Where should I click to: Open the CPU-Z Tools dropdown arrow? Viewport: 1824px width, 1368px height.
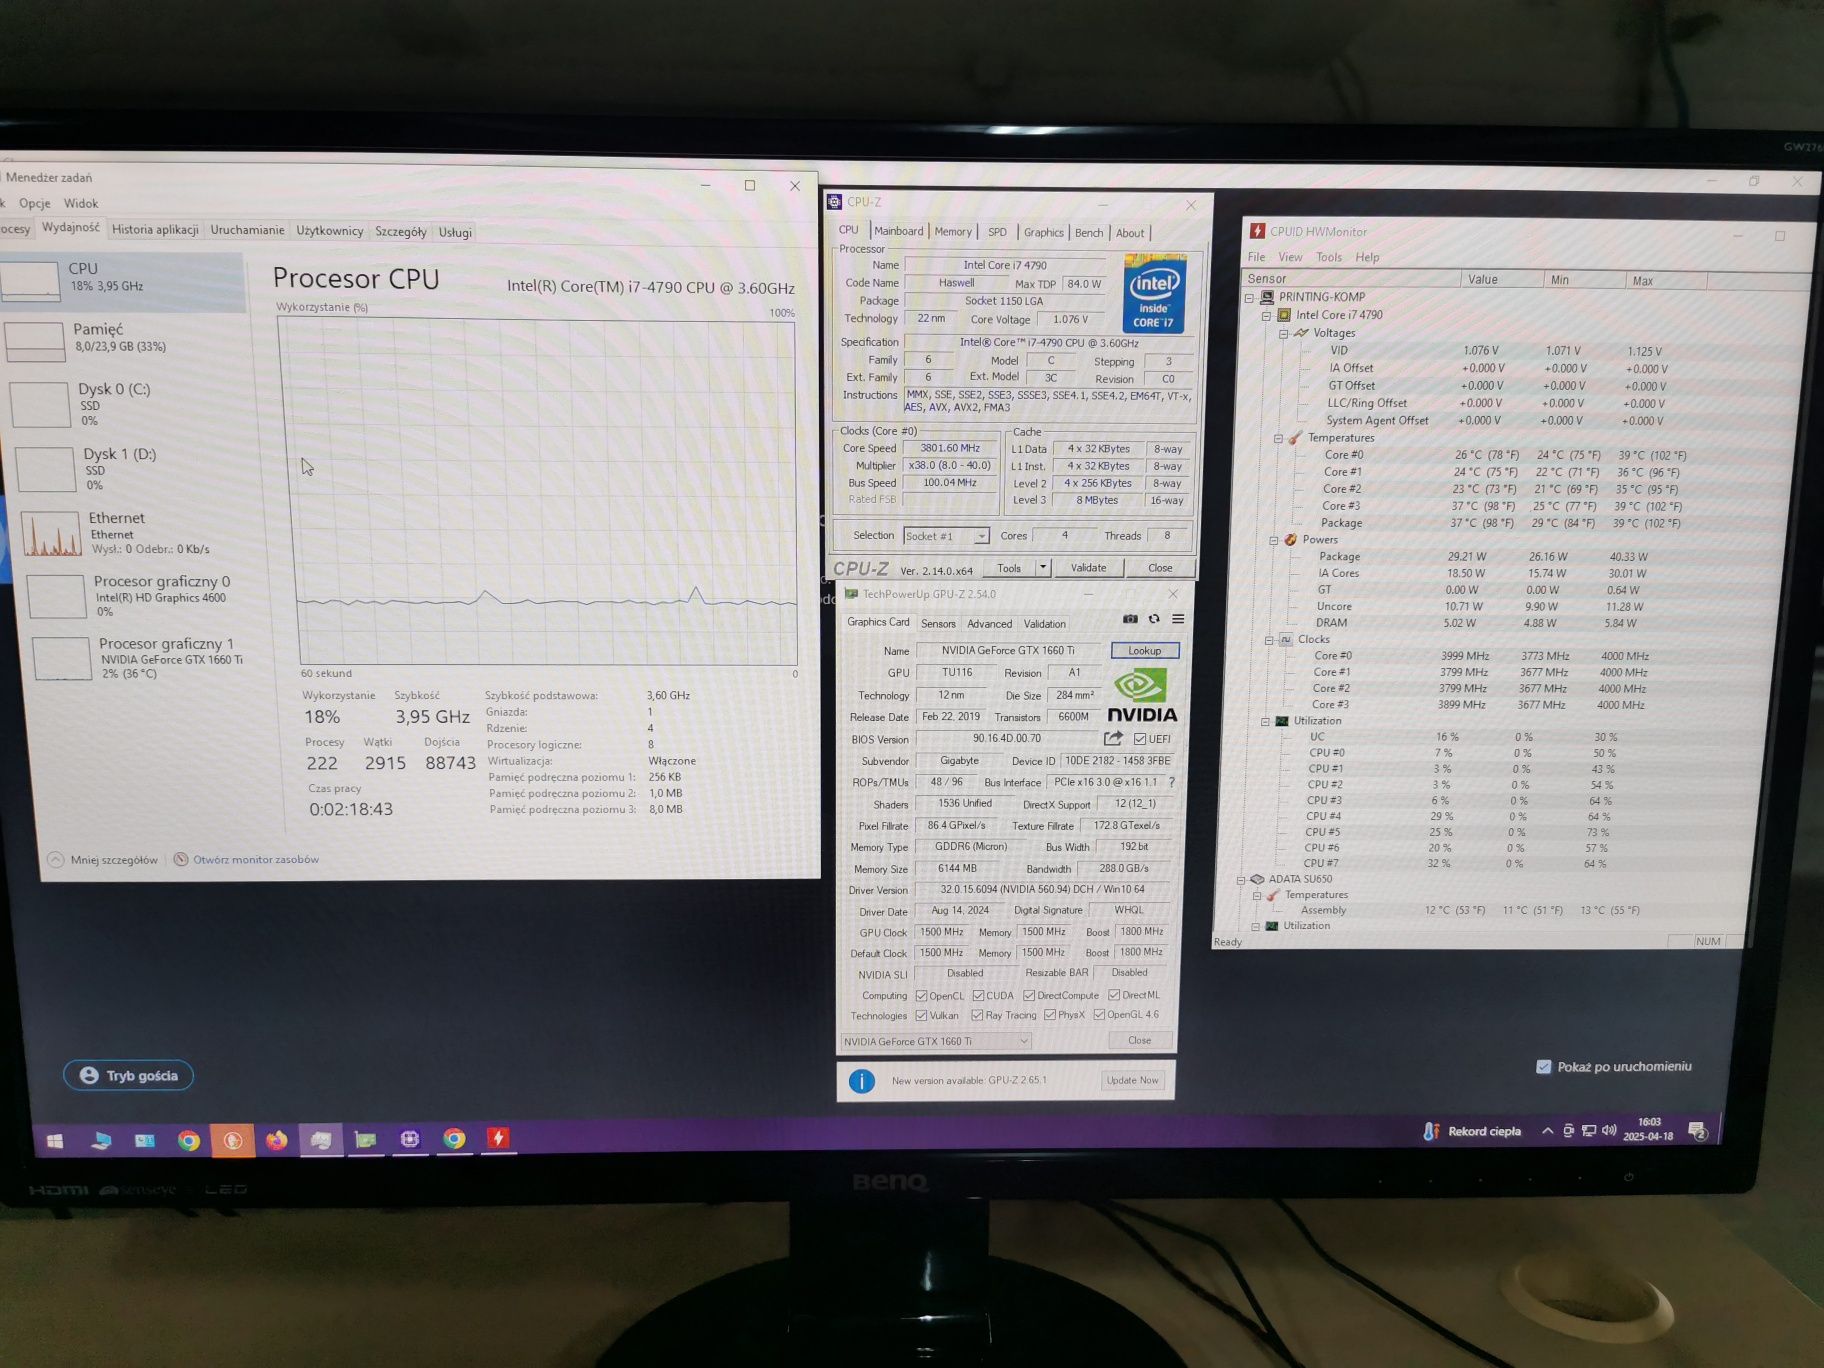coord(1042,568)
